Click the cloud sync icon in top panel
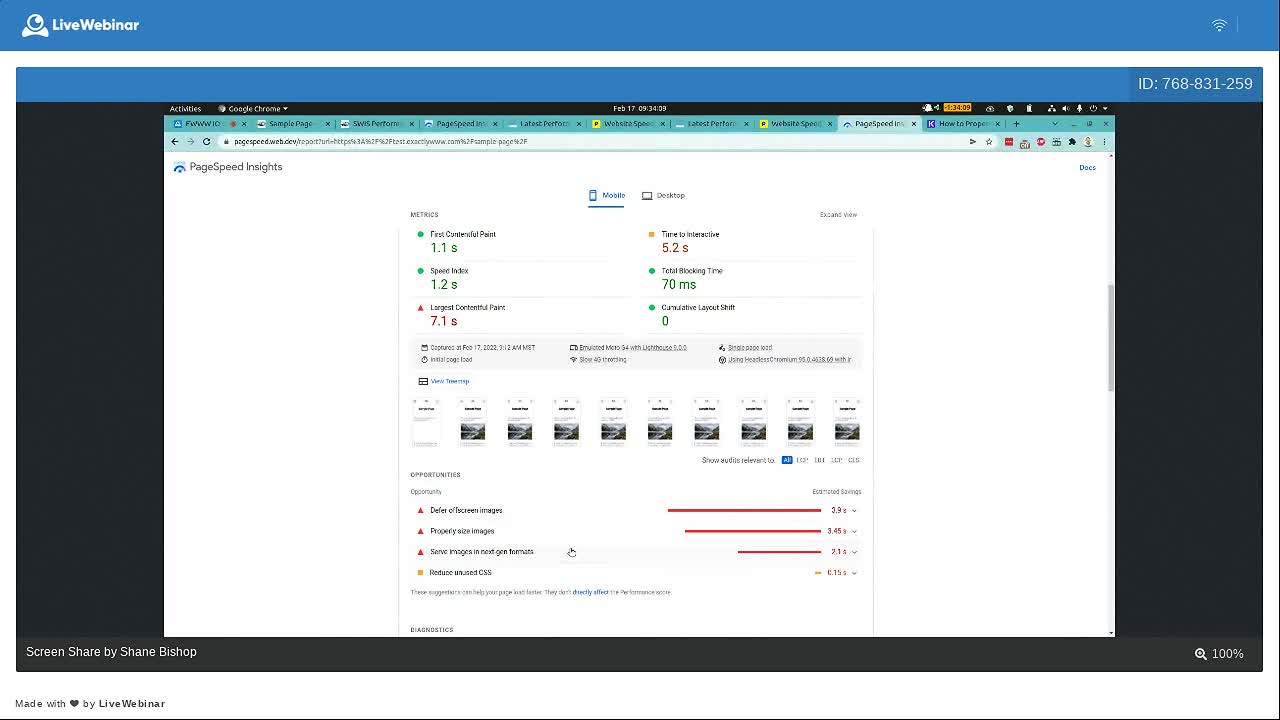 click(990, 108)
